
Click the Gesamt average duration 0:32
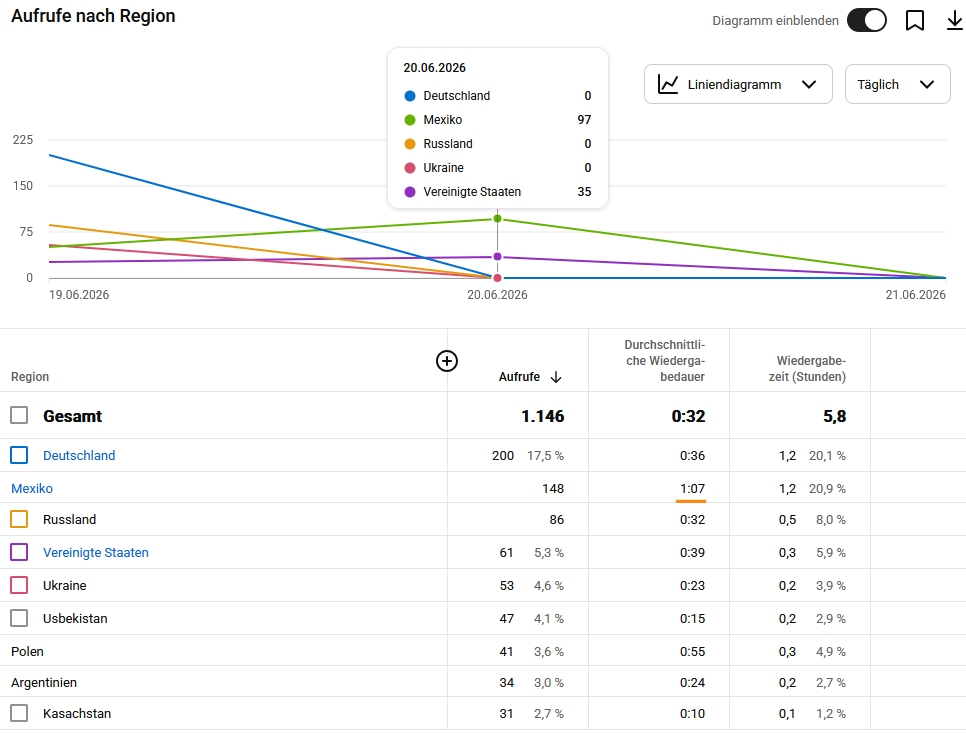point(688,416)
